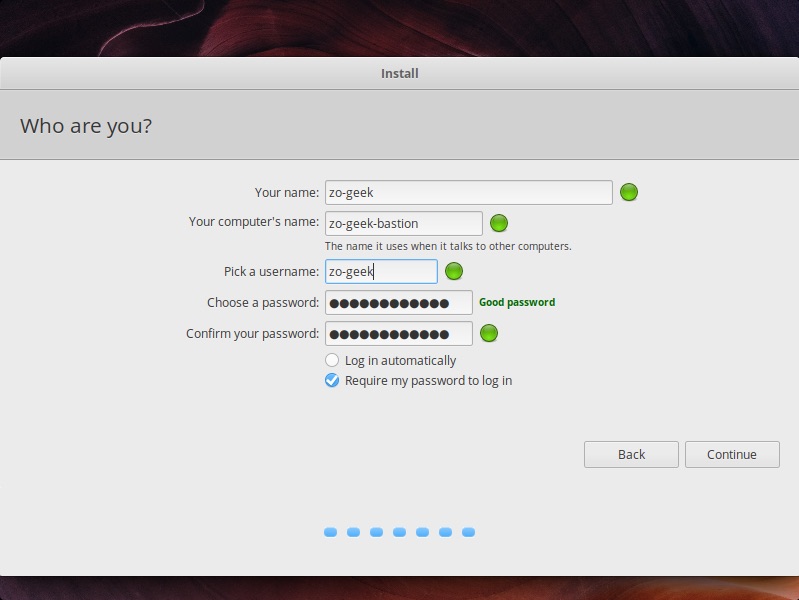
Task: Click green status icon beside computer's name
Action: [499, 223]
